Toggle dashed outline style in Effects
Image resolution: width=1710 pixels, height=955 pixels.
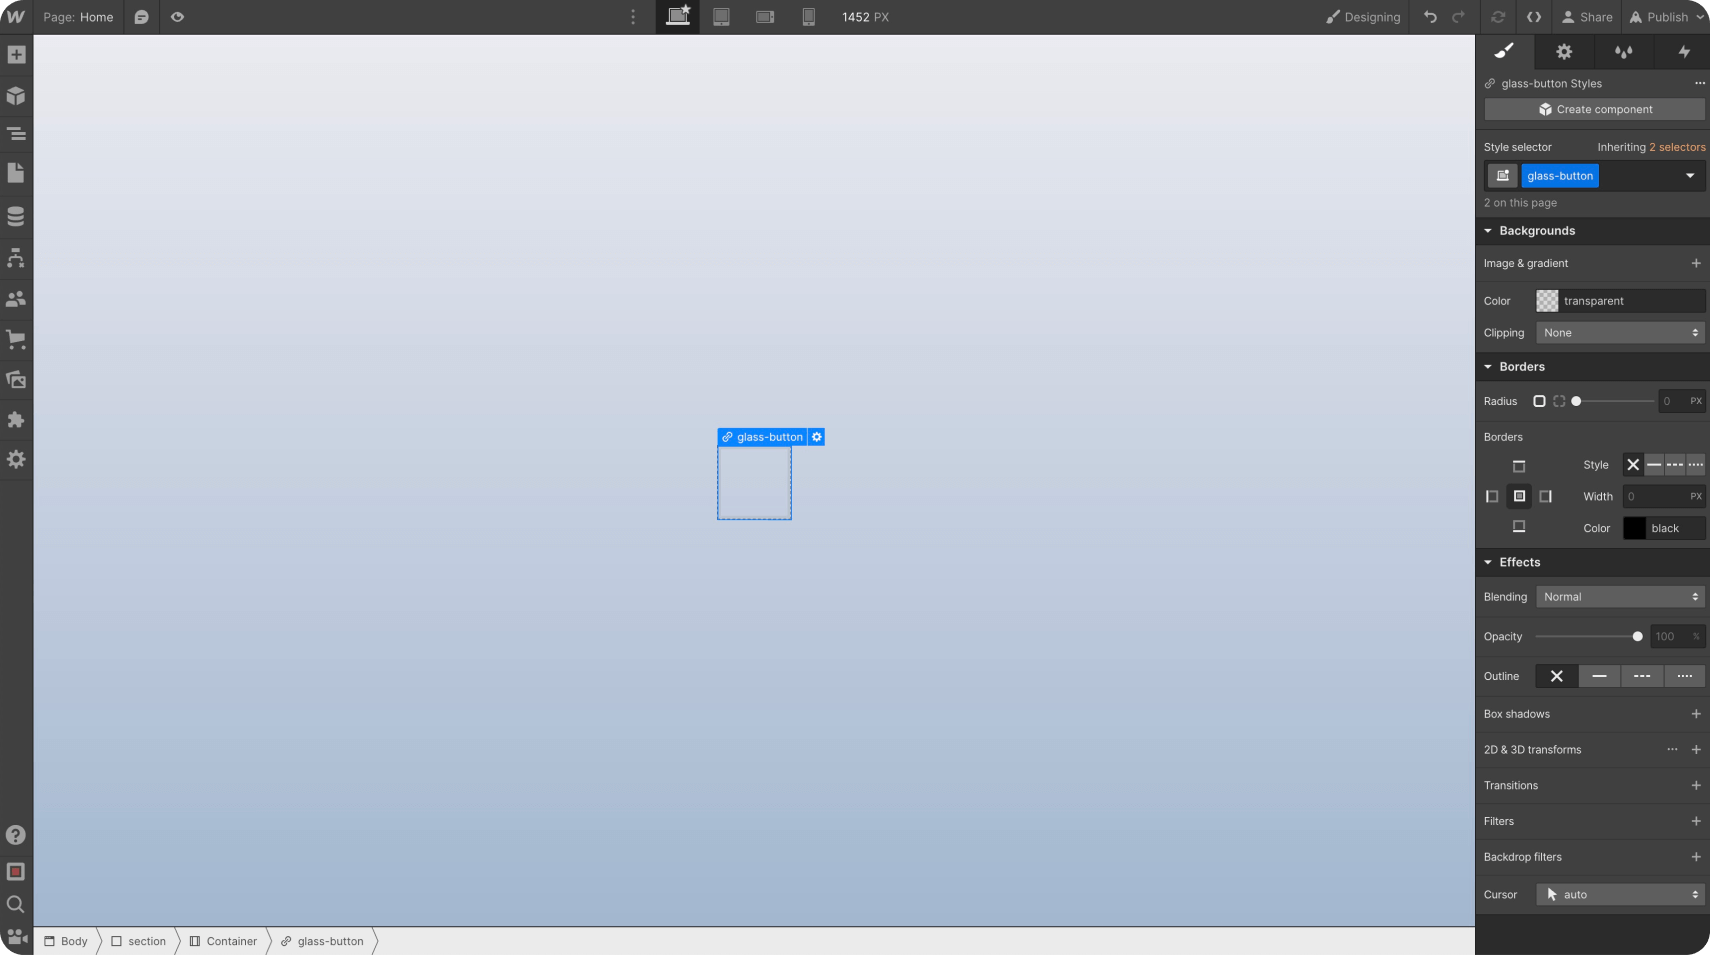click(1641, 676)
